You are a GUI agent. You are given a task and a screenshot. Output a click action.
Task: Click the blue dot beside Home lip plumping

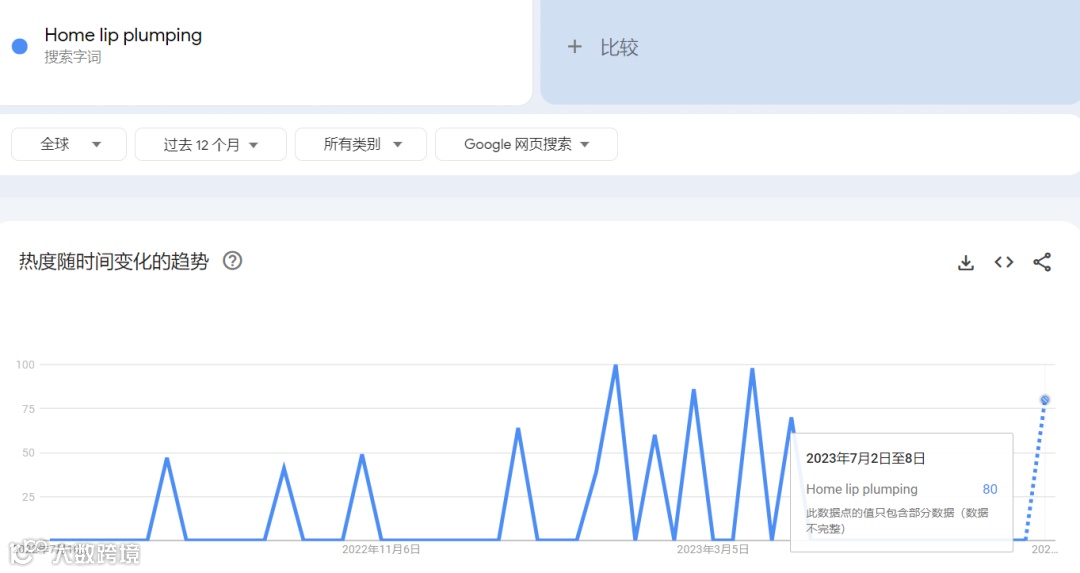pos(20,46)
